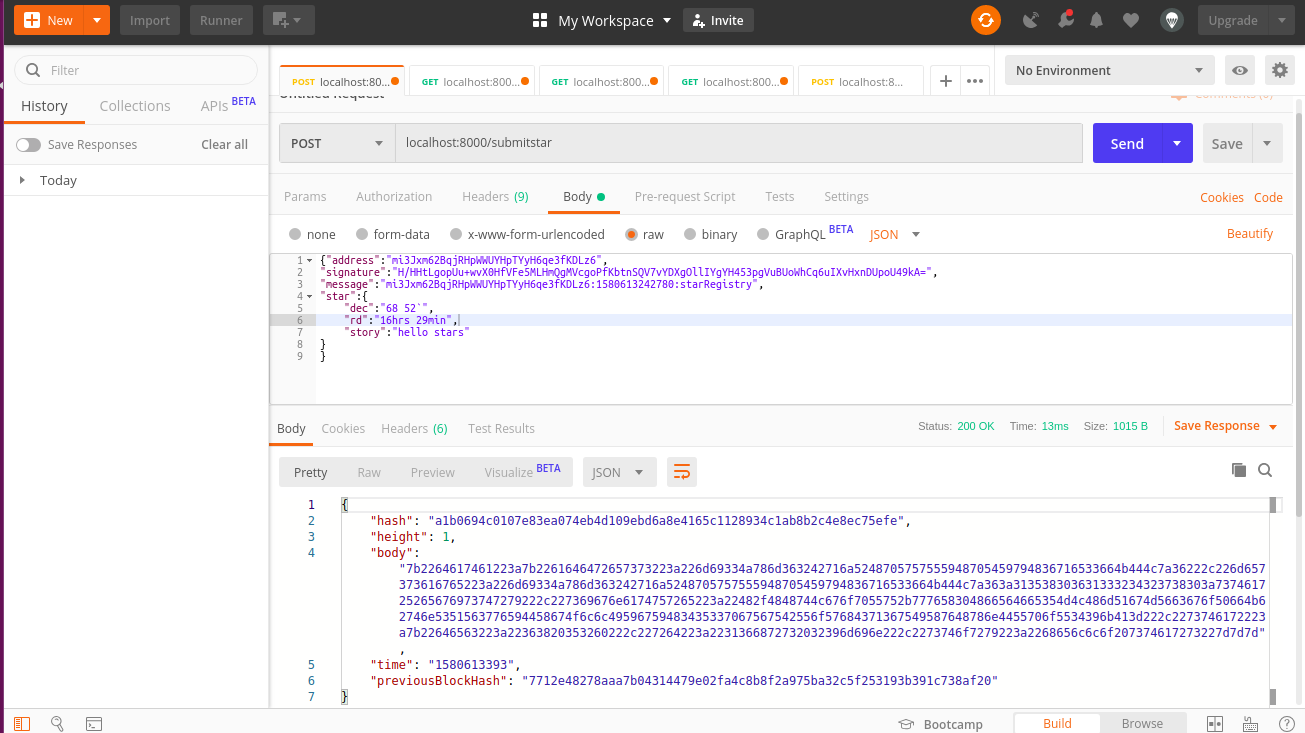Screen dimensions: 1305x733
Task: Click the Invite button
Action: (x=718, y=20)
